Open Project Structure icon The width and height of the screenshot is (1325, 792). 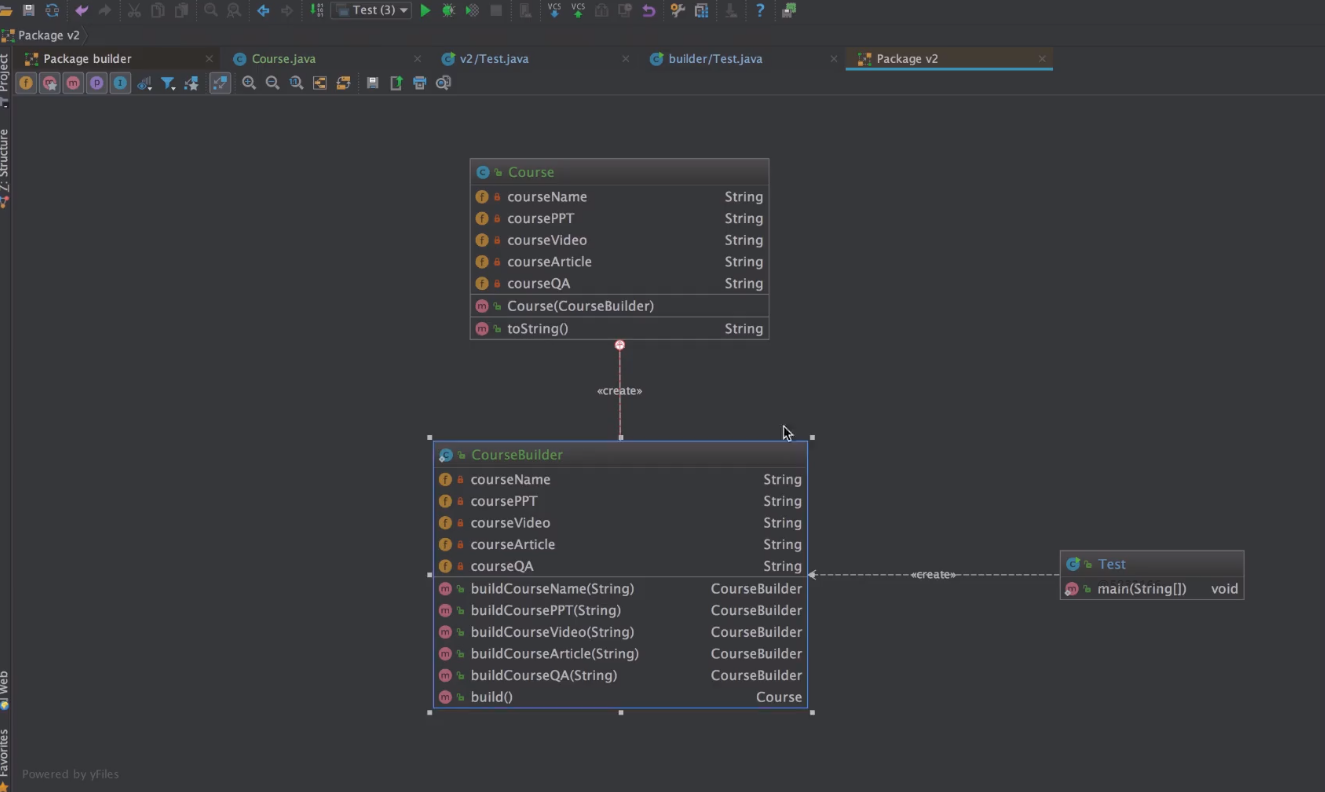tap(702, 10)
